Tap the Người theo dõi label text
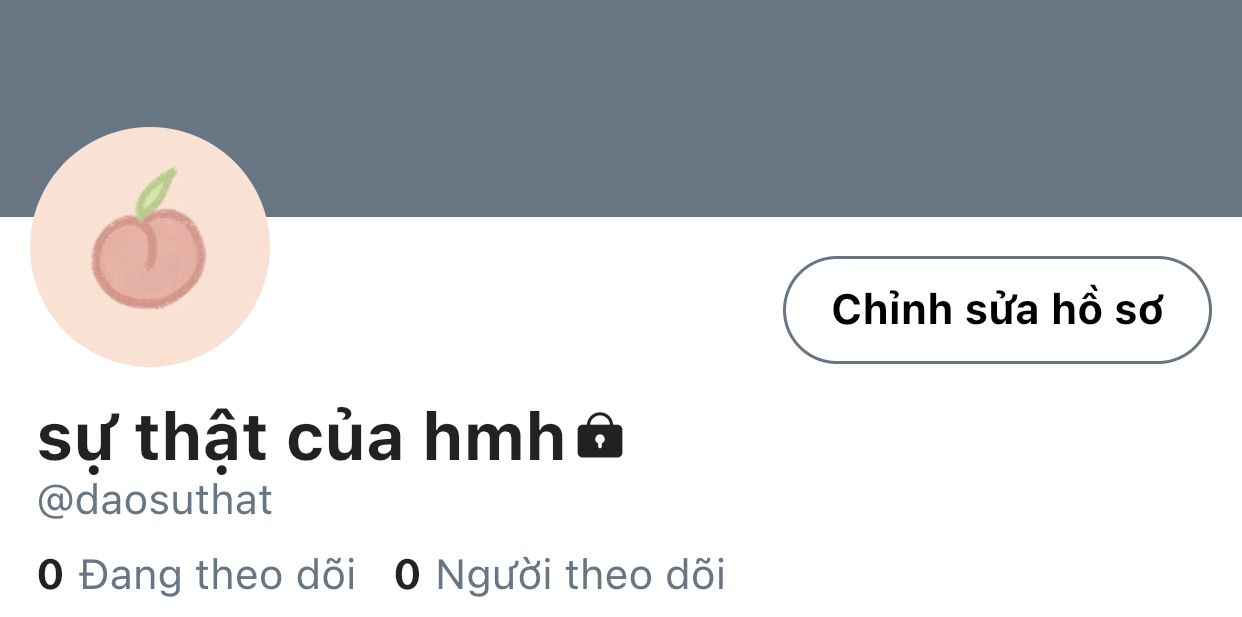The height and width of the screenshot is (617, 1242). click(581, 575)
